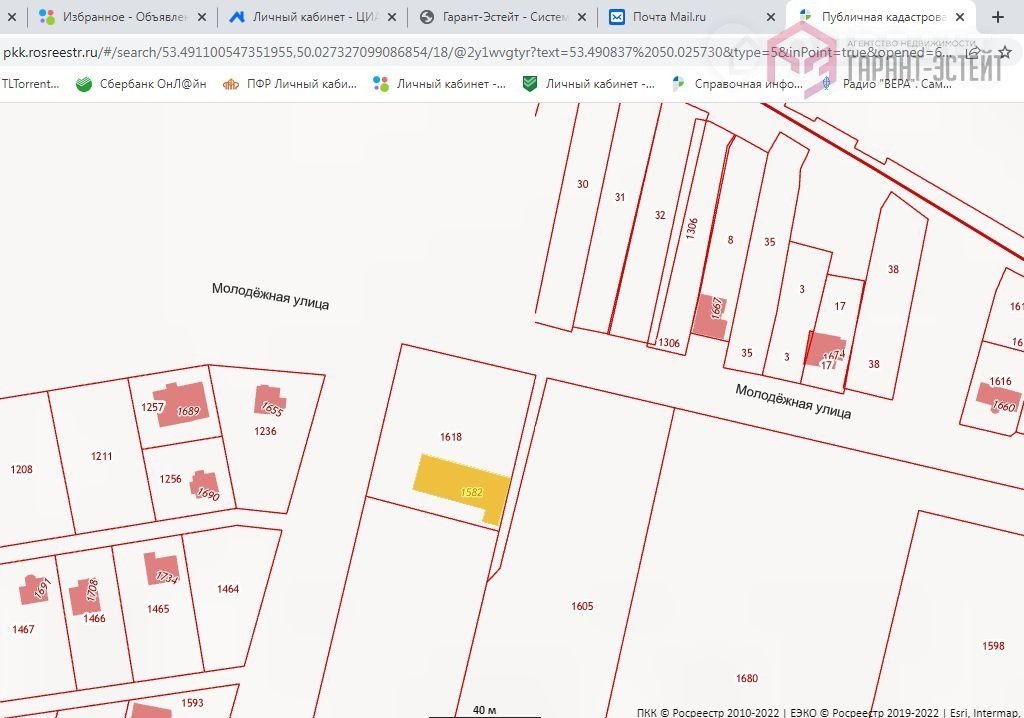Open ПФР Личный кабинет bookmark
1024x718 pixels.
point(290,84)
